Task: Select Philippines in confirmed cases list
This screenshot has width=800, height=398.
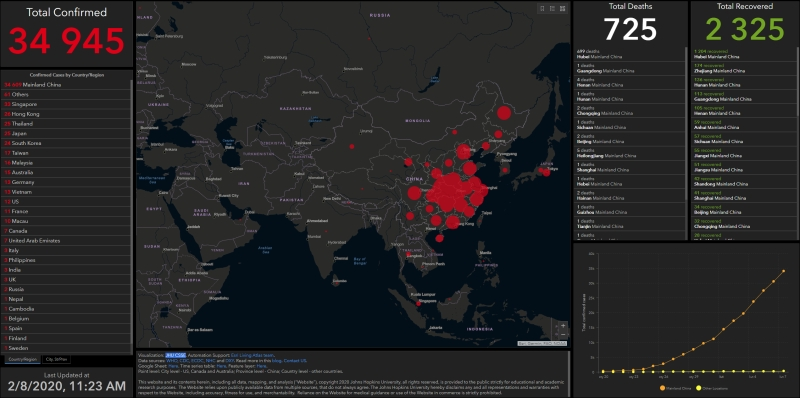Action: click(x=66, y=260)
